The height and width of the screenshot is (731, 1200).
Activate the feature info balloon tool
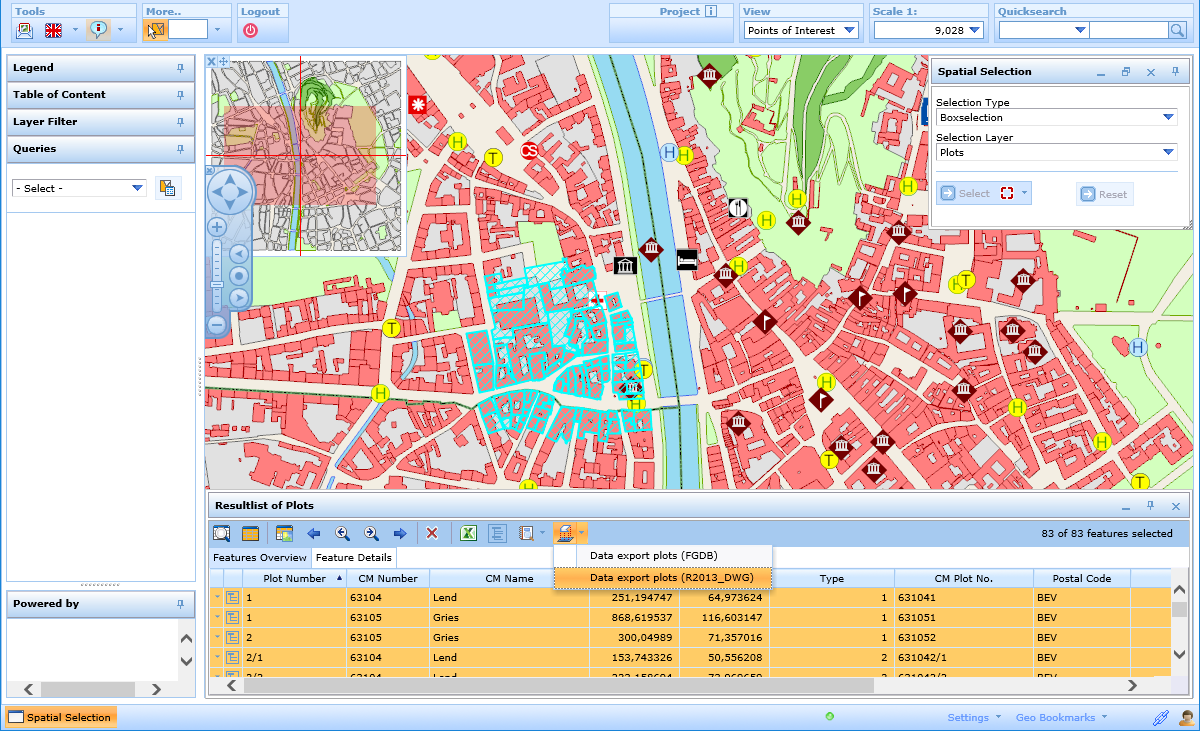pyautogui.click(x=98, y=30)
